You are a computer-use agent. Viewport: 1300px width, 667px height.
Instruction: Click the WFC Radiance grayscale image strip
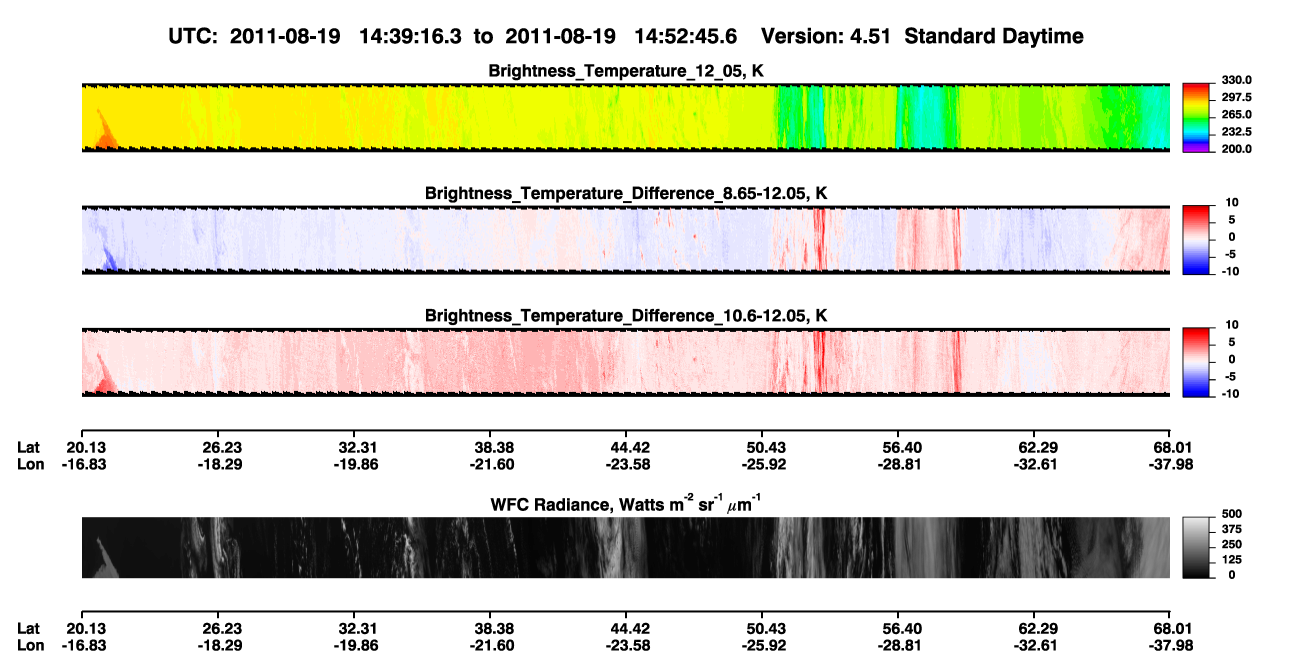pos(625,548)
